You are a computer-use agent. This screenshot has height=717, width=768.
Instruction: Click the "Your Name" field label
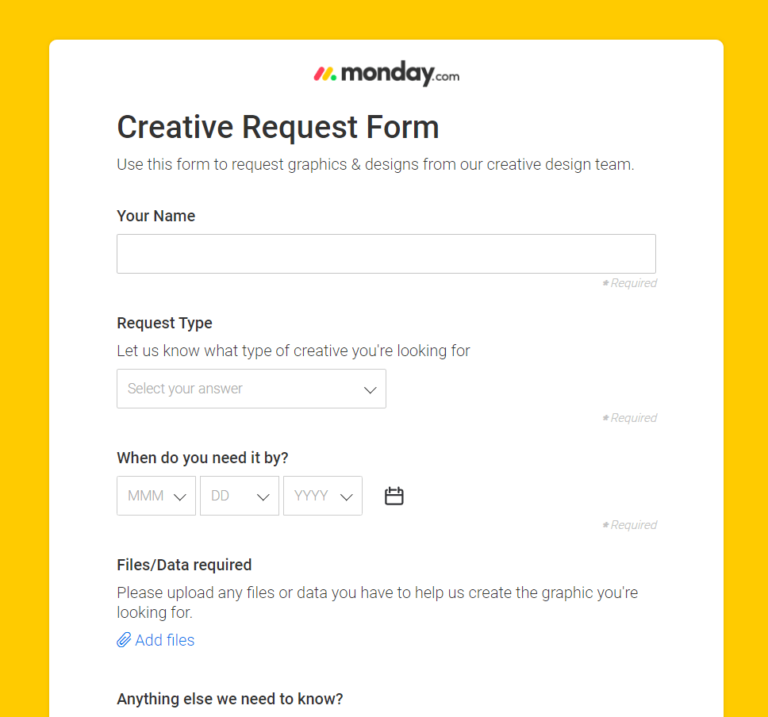point(156,216)
